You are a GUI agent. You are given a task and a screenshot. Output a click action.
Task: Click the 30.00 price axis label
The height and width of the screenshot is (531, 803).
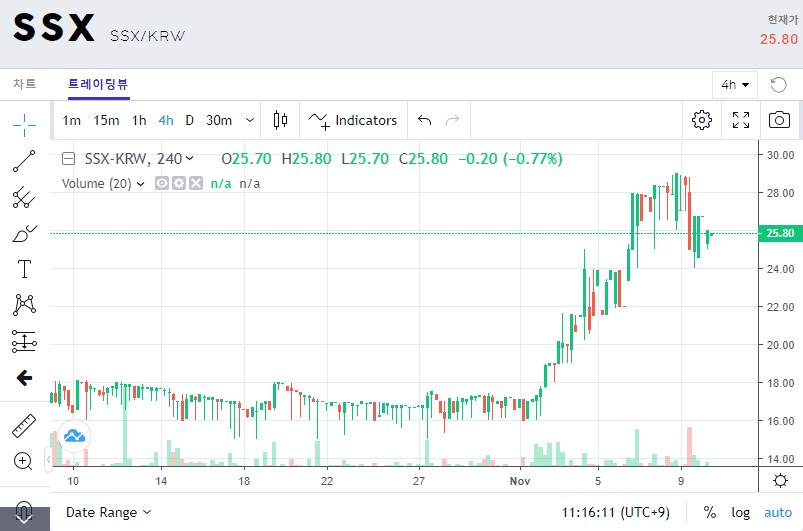pyautogui.click(x=780, y=155)
